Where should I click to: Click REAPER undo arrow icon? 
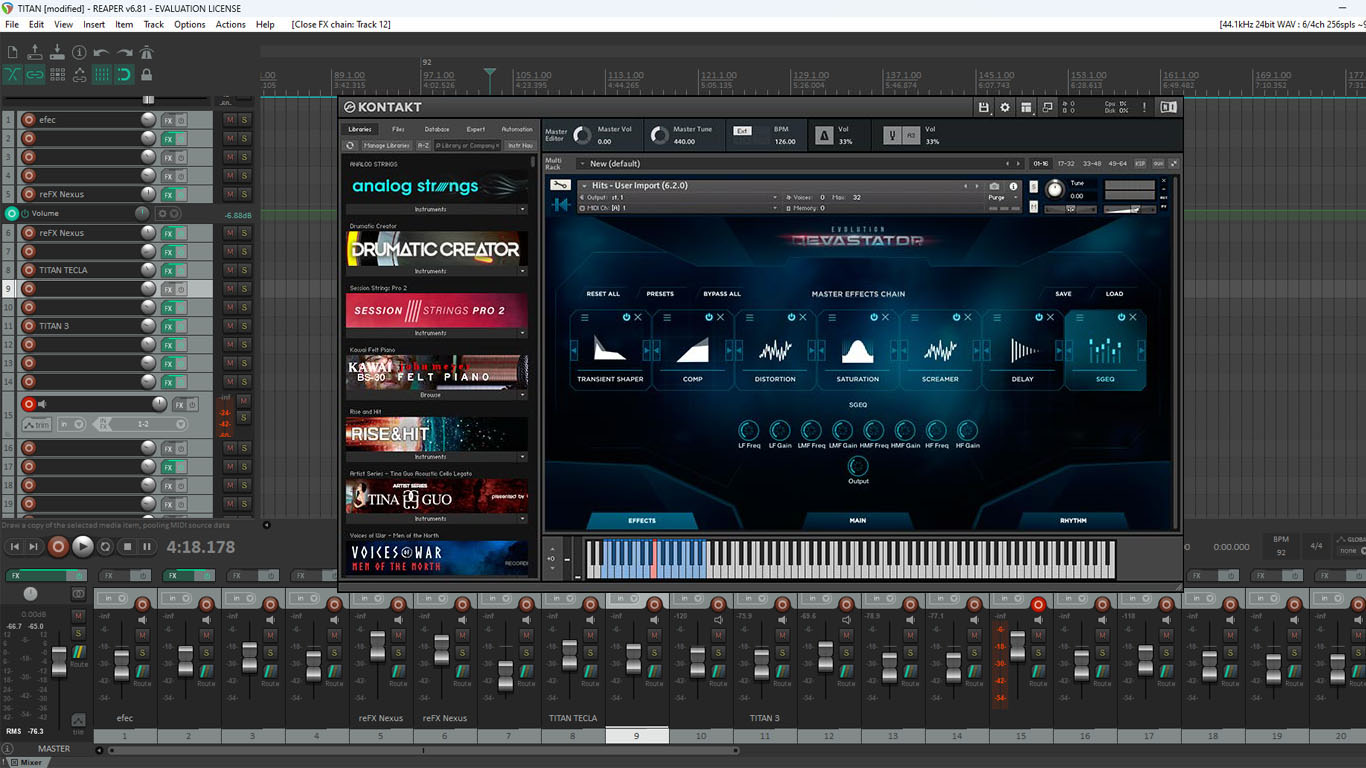101,52
